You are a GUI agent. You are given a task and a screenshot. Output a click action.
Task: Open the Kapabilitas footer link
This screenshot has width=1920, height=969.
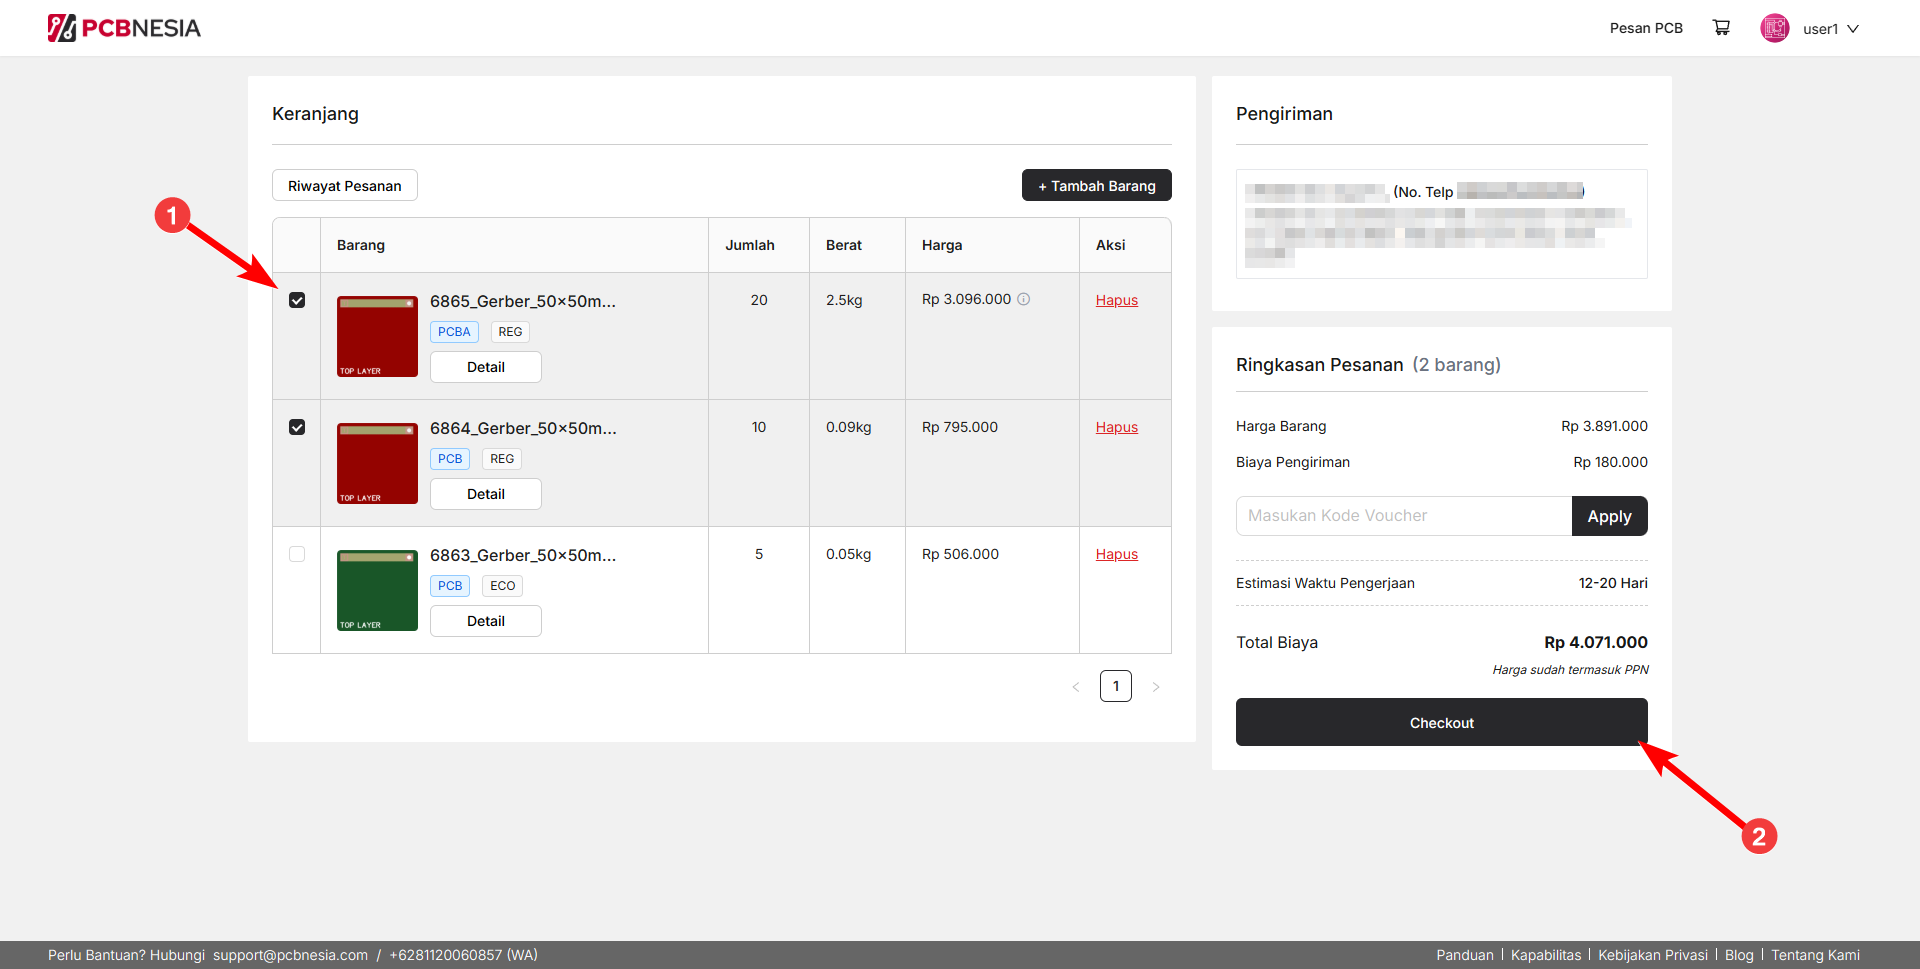pos(1546,955)
